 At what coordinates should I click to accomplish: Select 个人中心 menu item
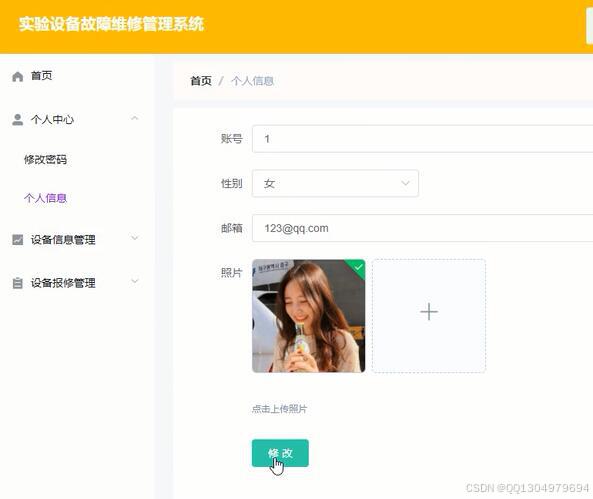click(52, 120)
